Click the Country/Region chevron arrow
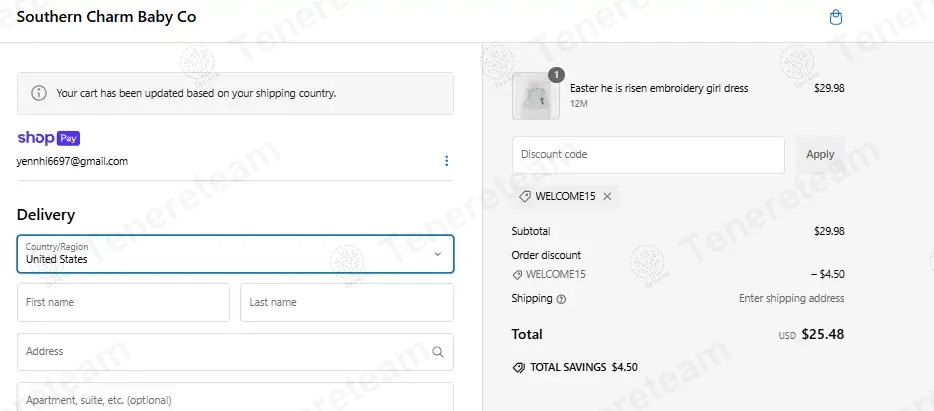 coord(438,254)
